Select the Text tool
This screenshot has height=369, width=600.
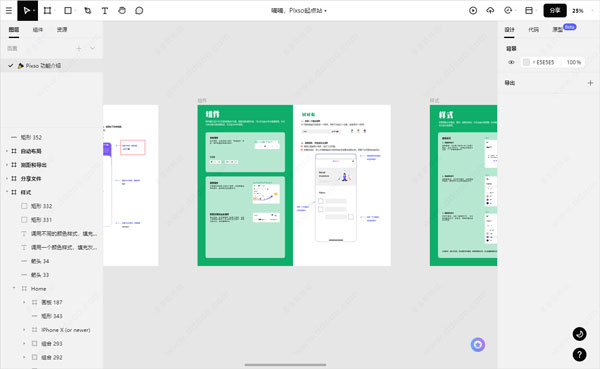pyautogui.click(x=104, y=11)
